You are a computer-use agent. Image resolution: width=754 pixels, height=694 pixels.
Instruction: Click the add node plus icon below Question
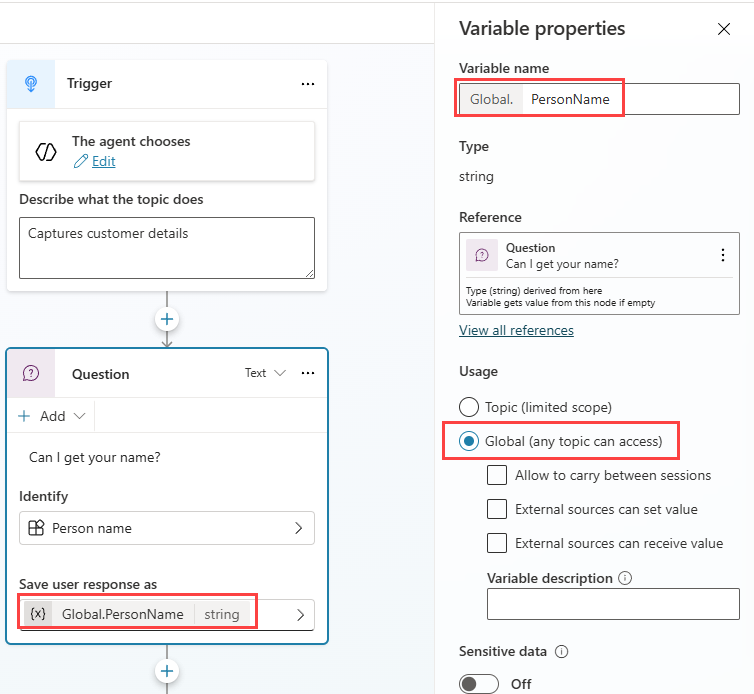167,671
